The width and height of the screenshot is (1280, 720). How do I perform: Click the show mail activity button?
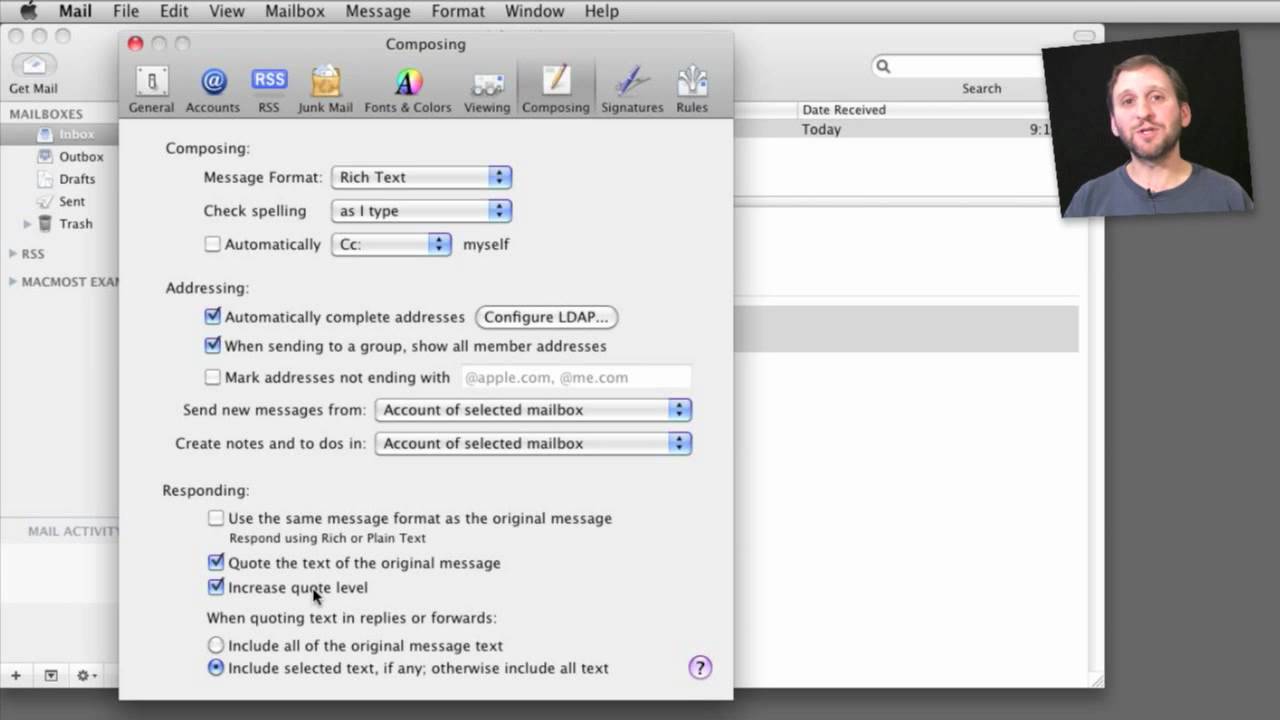(51, 676)
